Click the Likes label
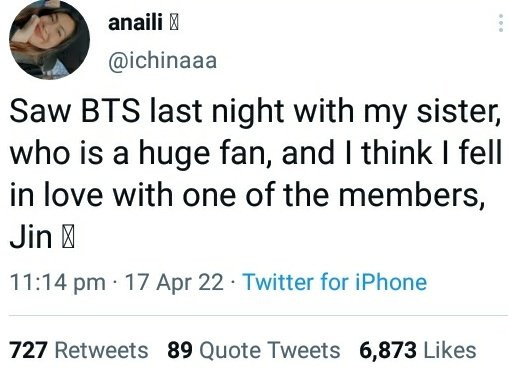 coord(450,350)
